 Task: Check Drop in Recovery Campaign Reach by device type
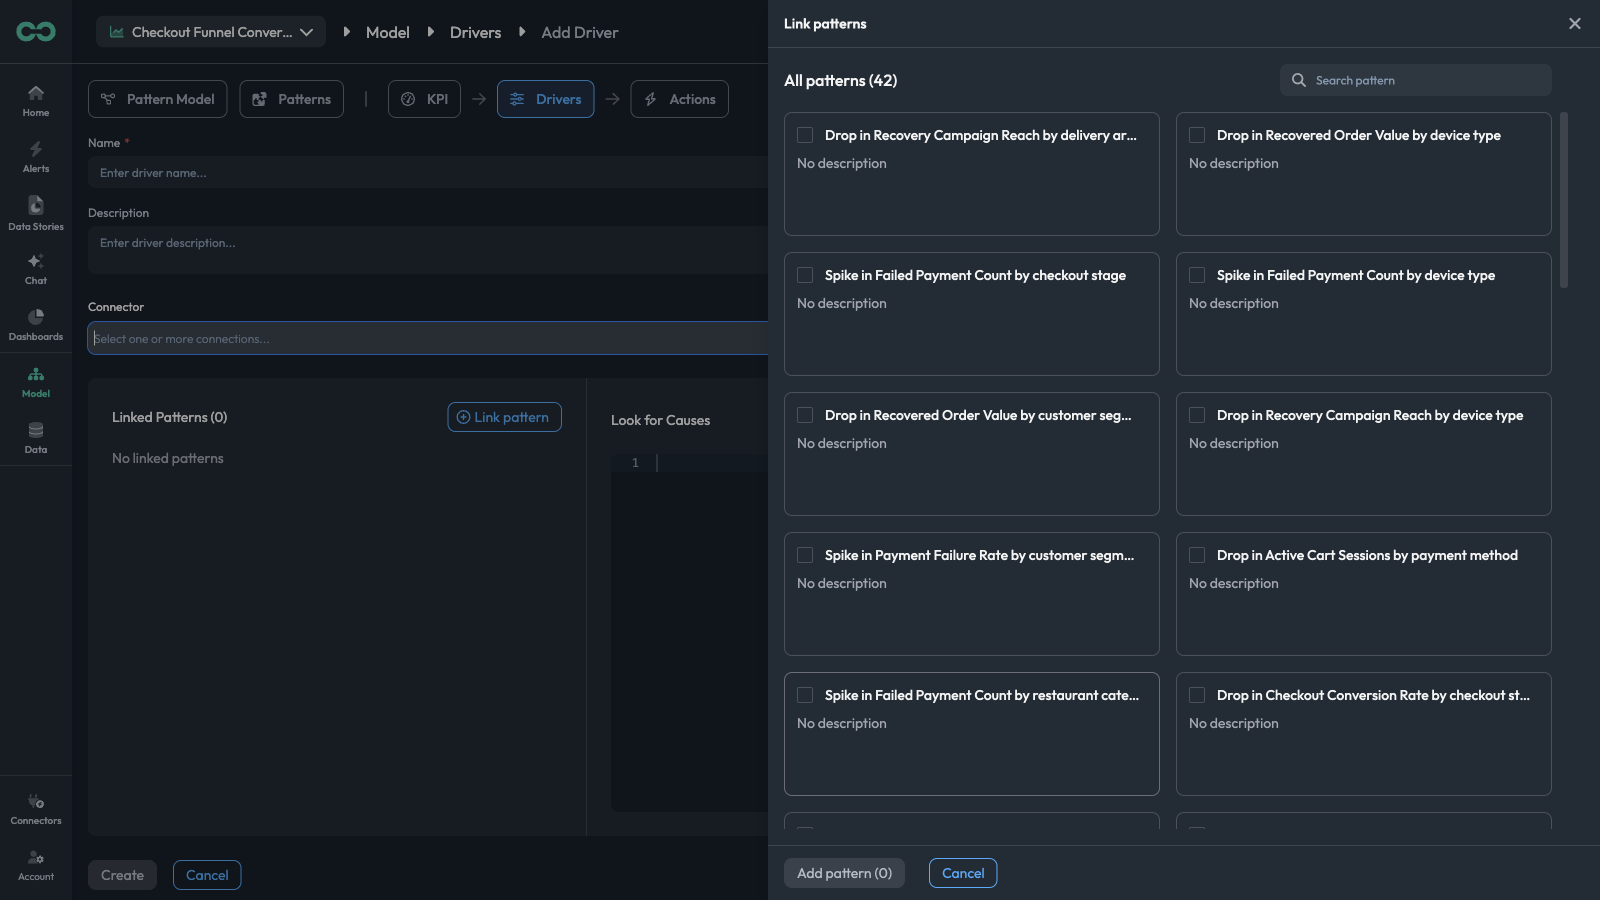(x=1197, y=415)
